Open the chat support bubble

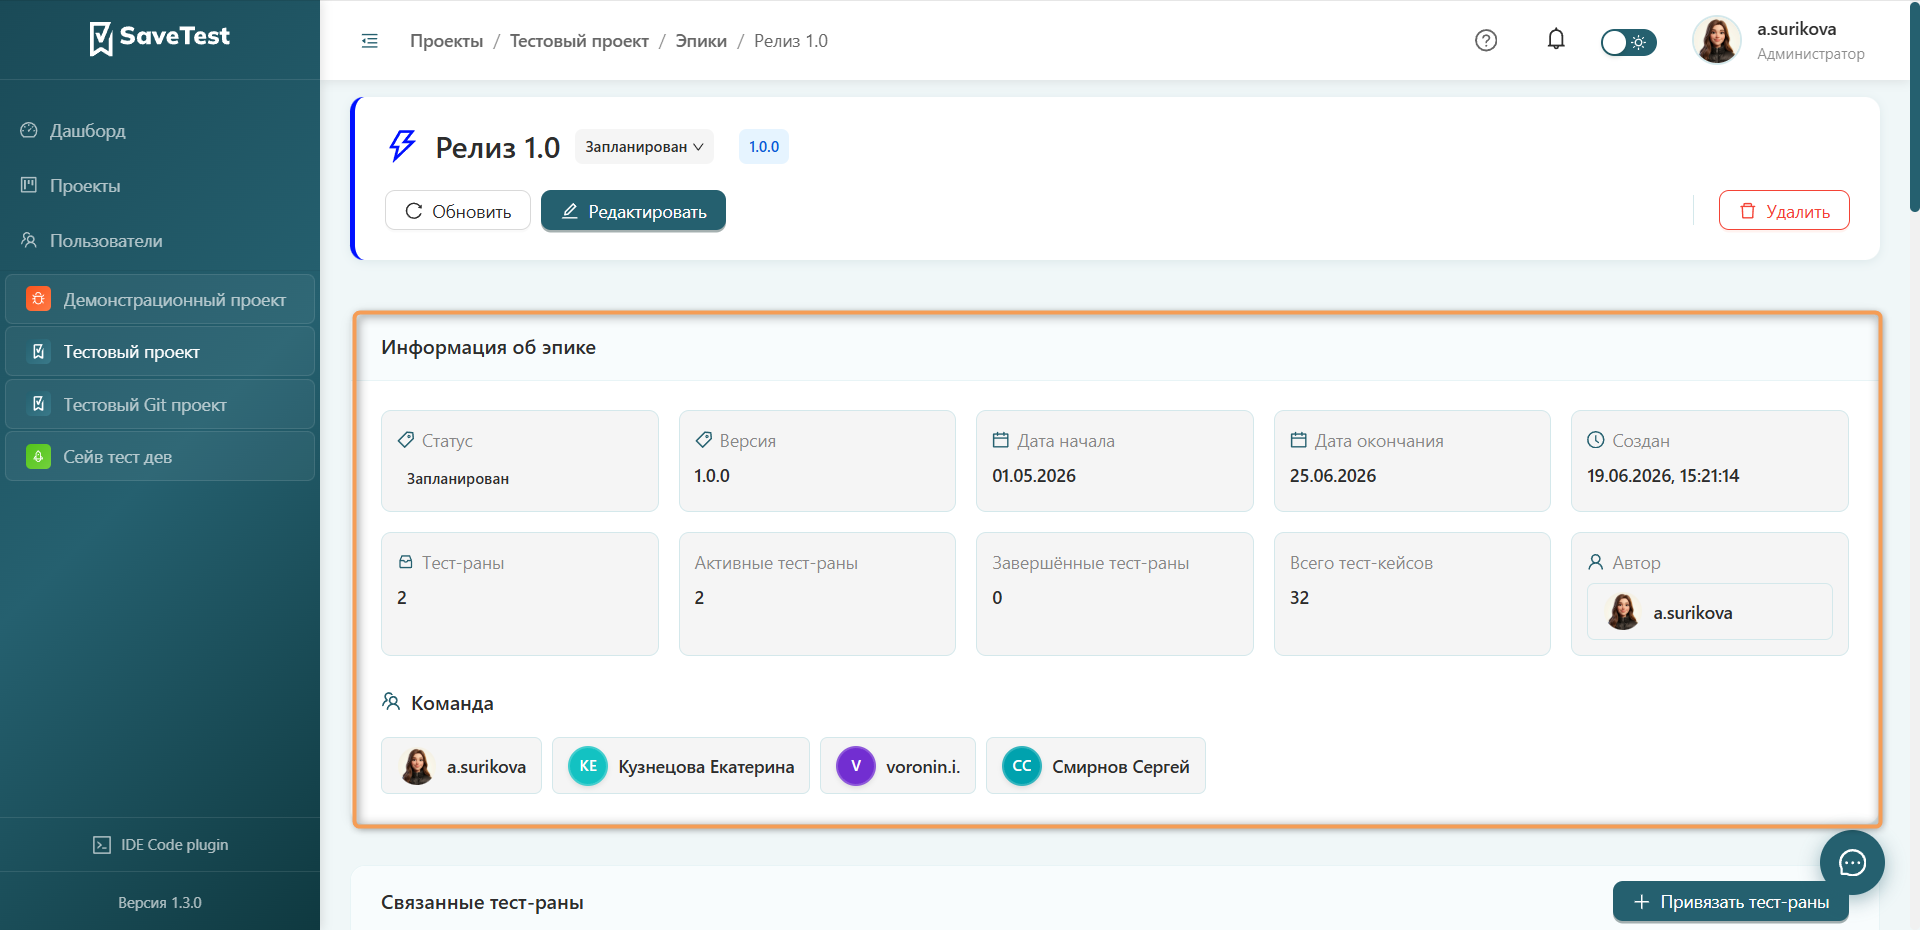click(x=1852, y=862)
